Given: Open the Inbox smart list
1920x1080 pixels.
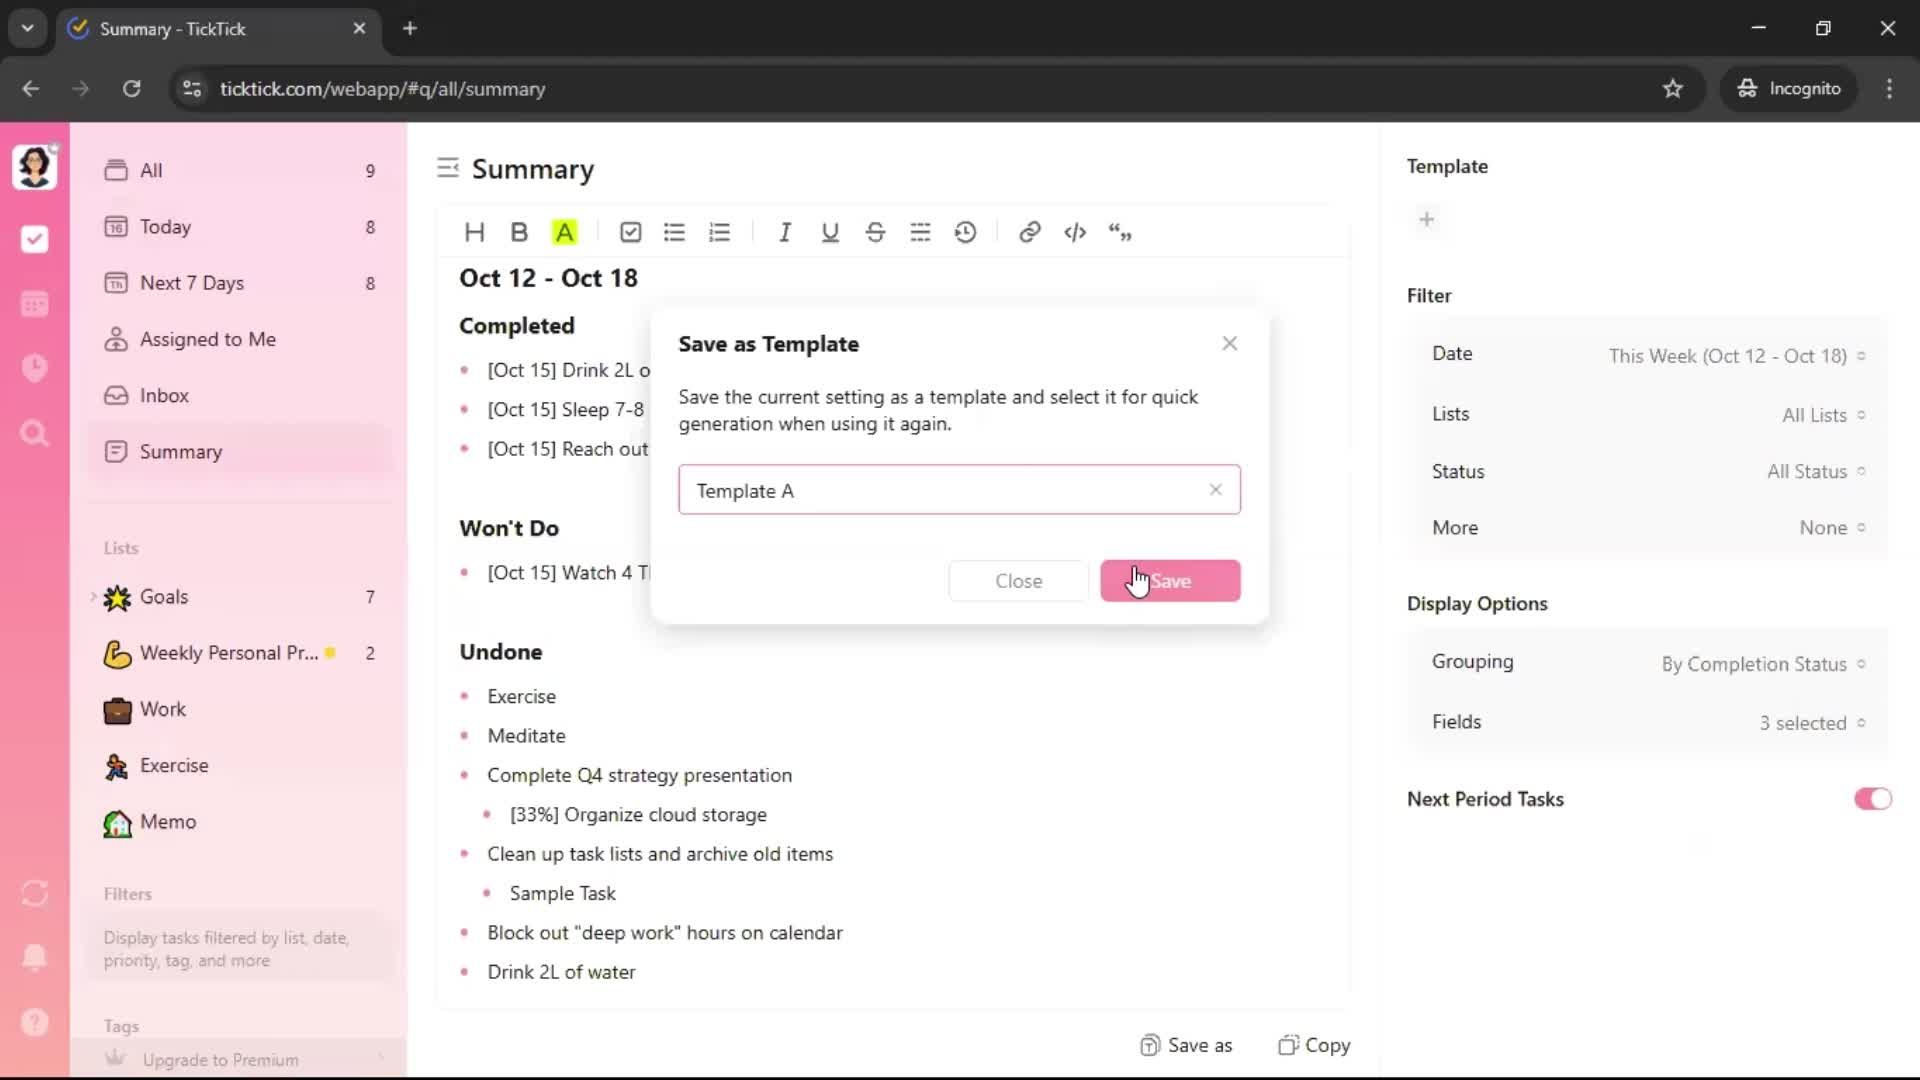Looking at the screenshot, I should tap(164, 396).
